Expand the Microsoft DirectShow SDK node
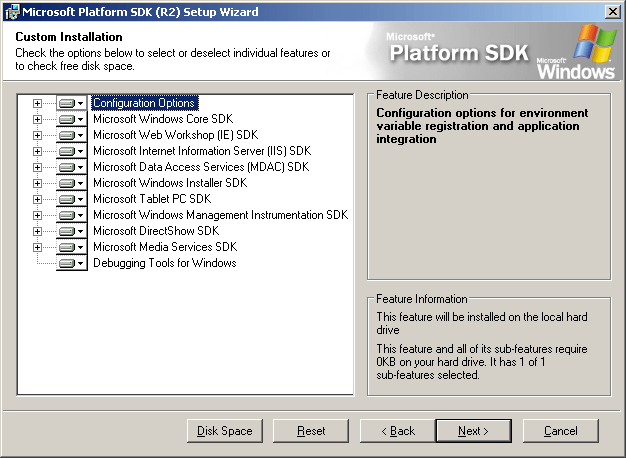 pyautogui.click(x=37, y=231)
